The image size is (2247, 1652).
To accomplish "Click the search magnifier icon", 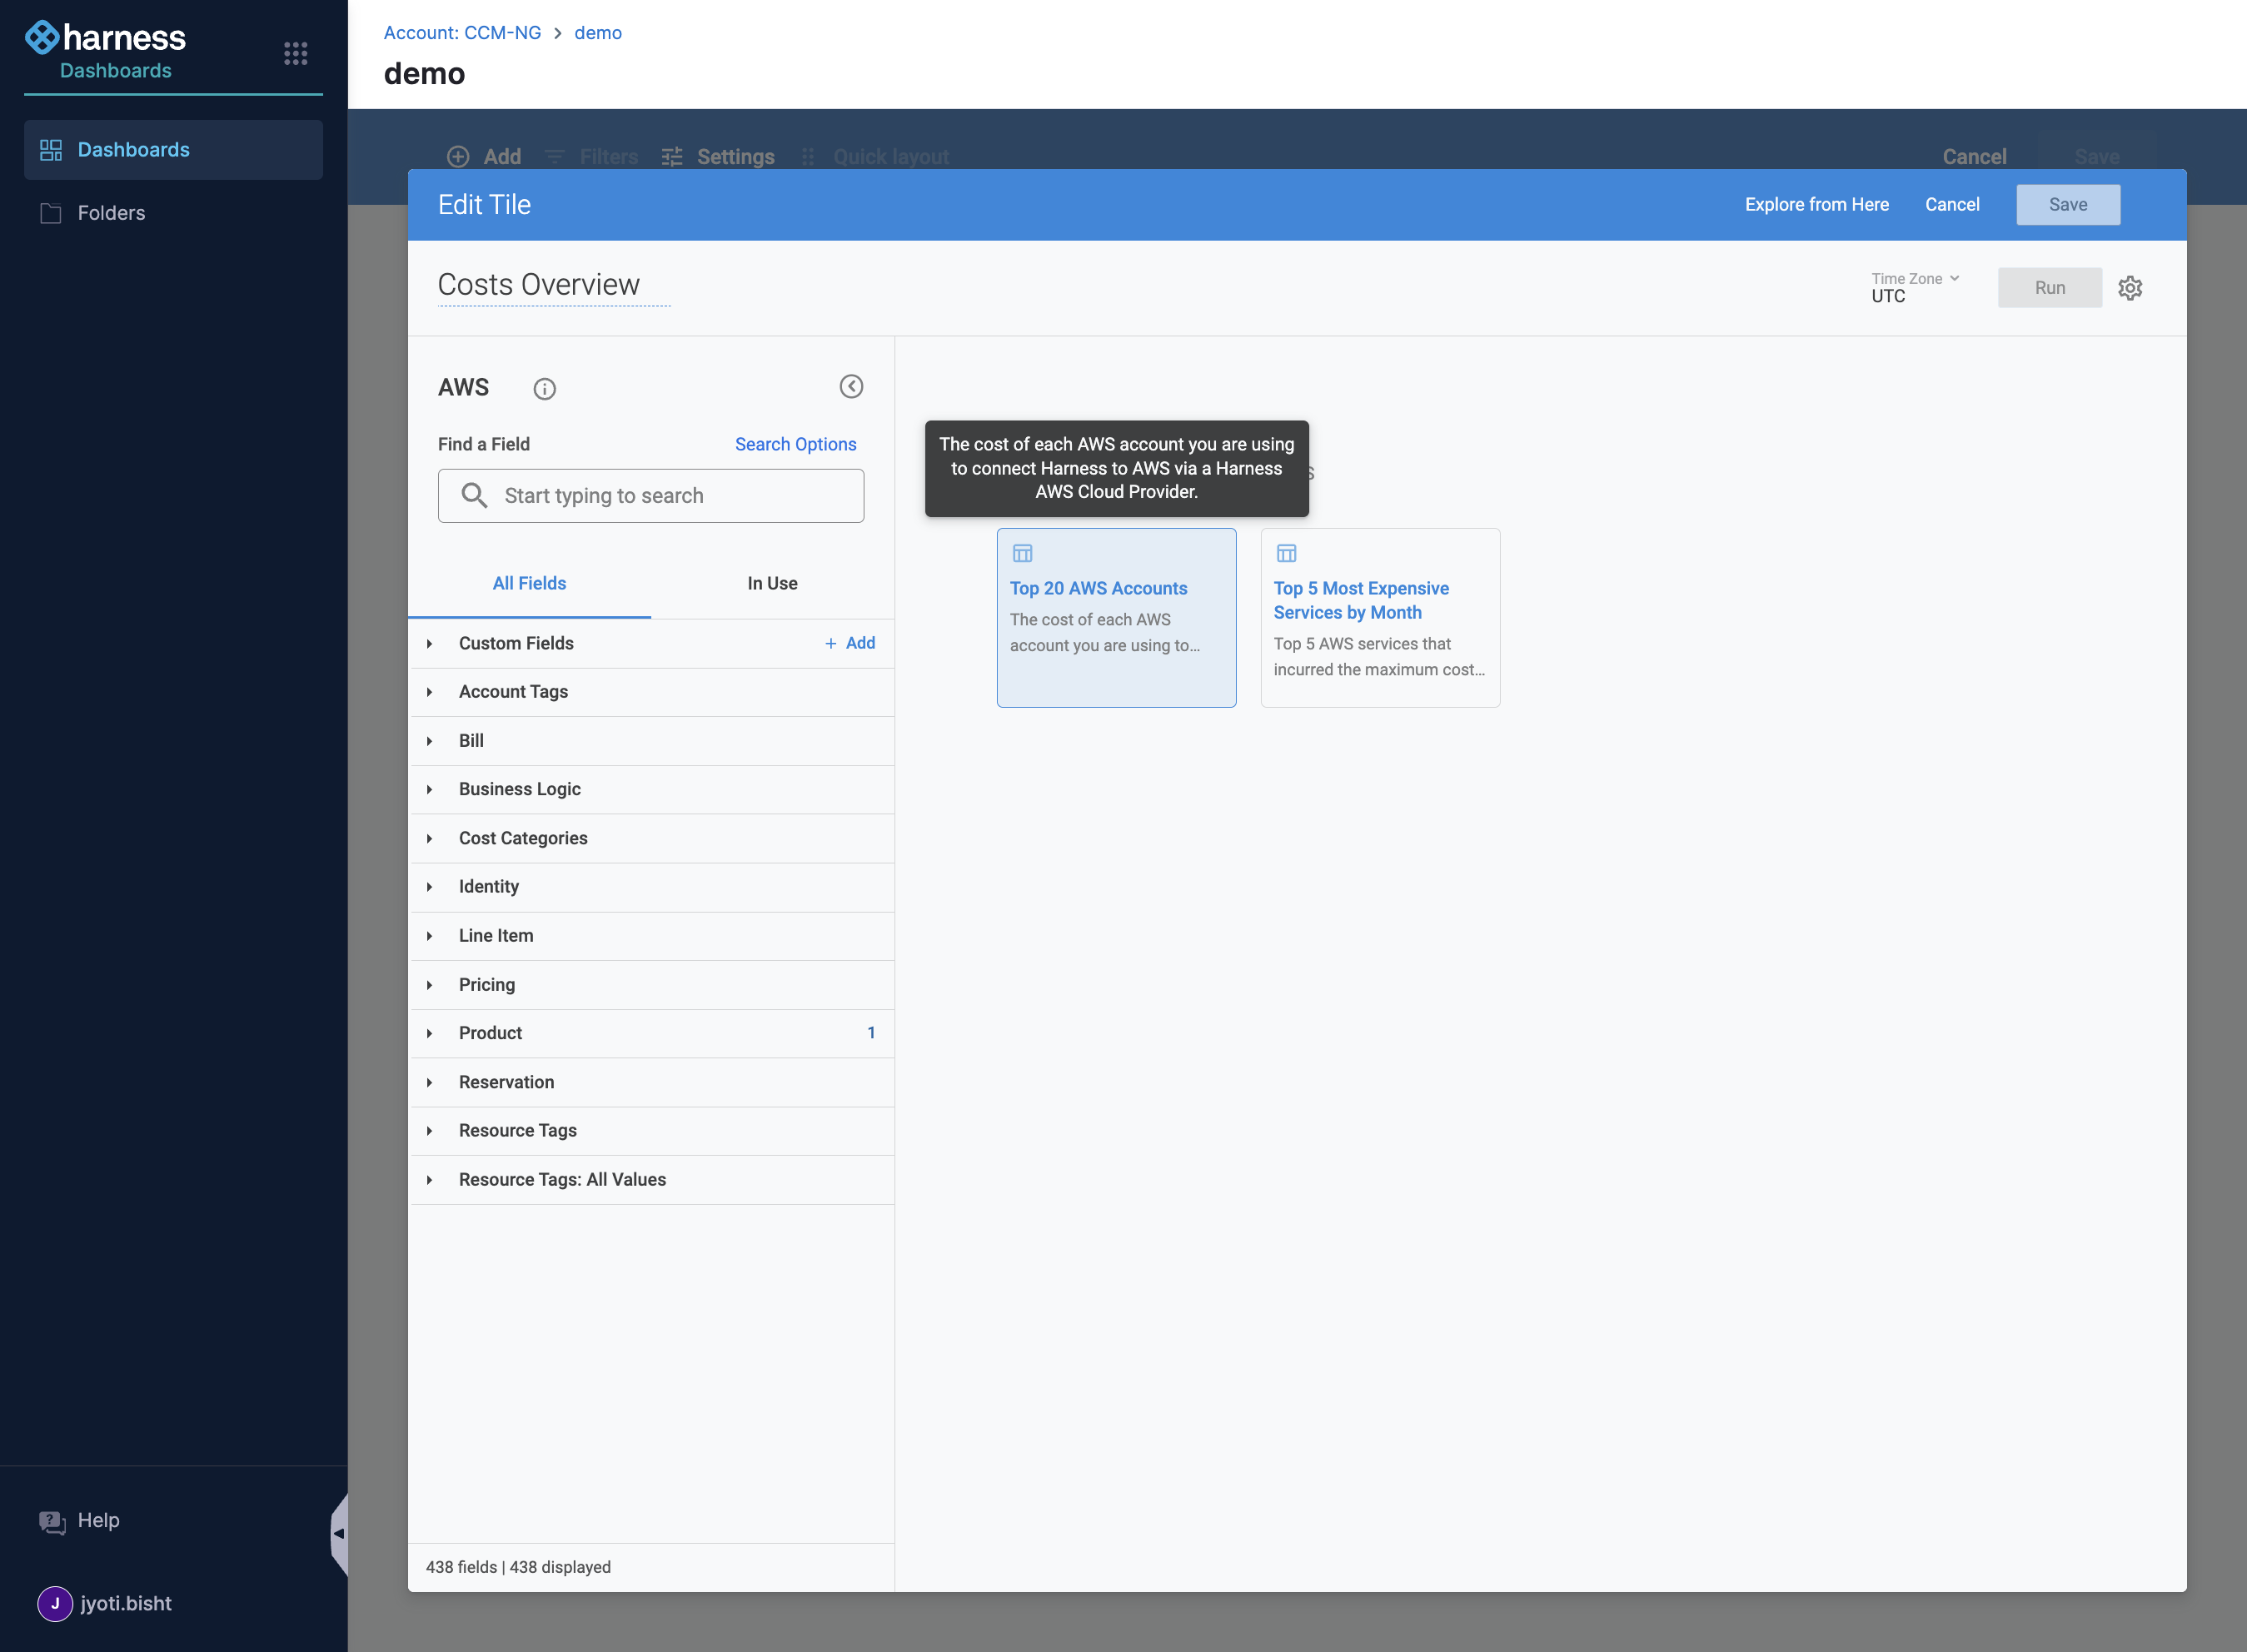I will 474,495.
